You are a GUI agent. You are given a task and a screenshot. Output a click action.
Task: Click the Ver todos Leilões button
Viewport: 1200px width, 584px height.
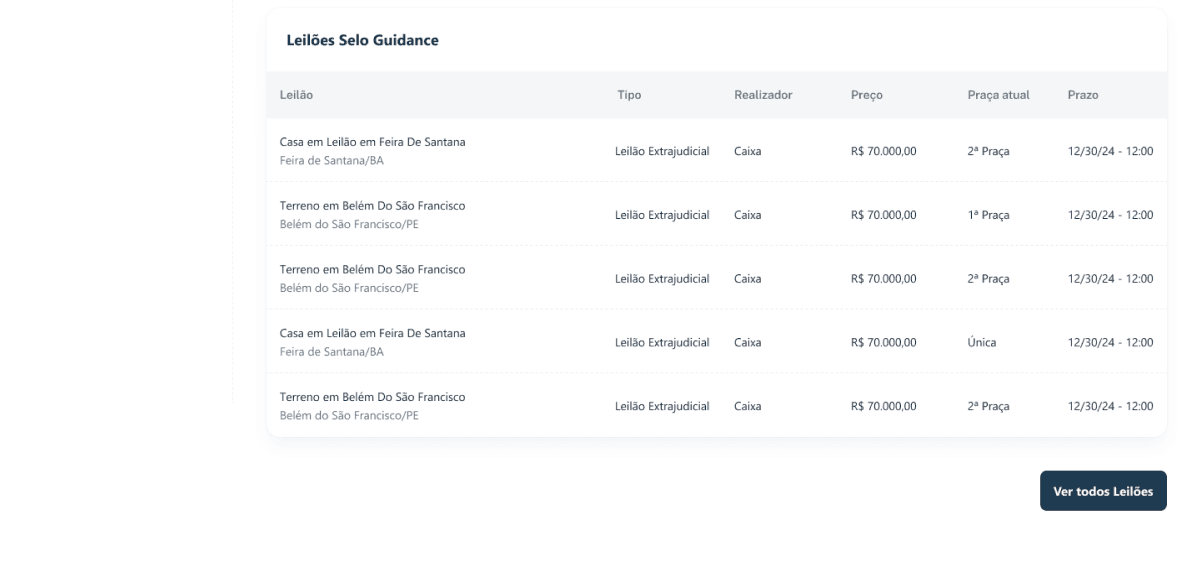click(x=1103, y=491)
